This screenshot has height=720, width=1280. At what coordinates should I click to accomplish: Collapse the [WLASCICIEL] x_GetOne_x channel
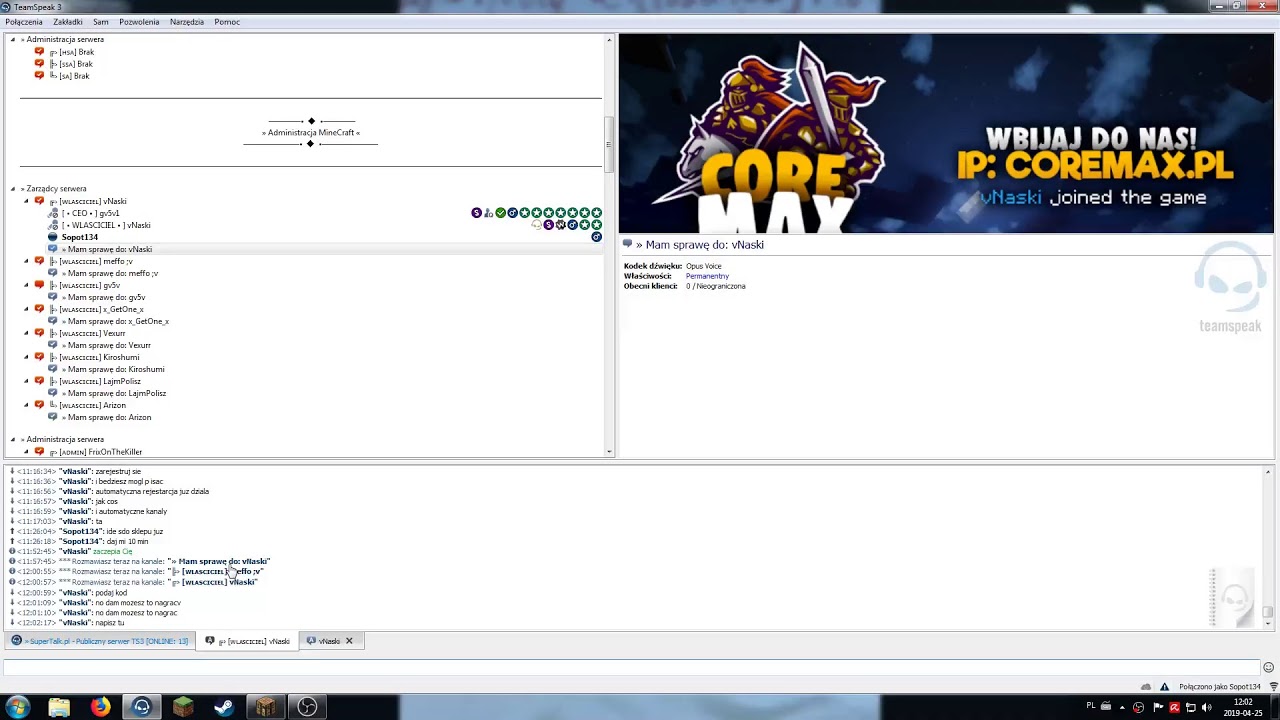[x=27, y=309]
